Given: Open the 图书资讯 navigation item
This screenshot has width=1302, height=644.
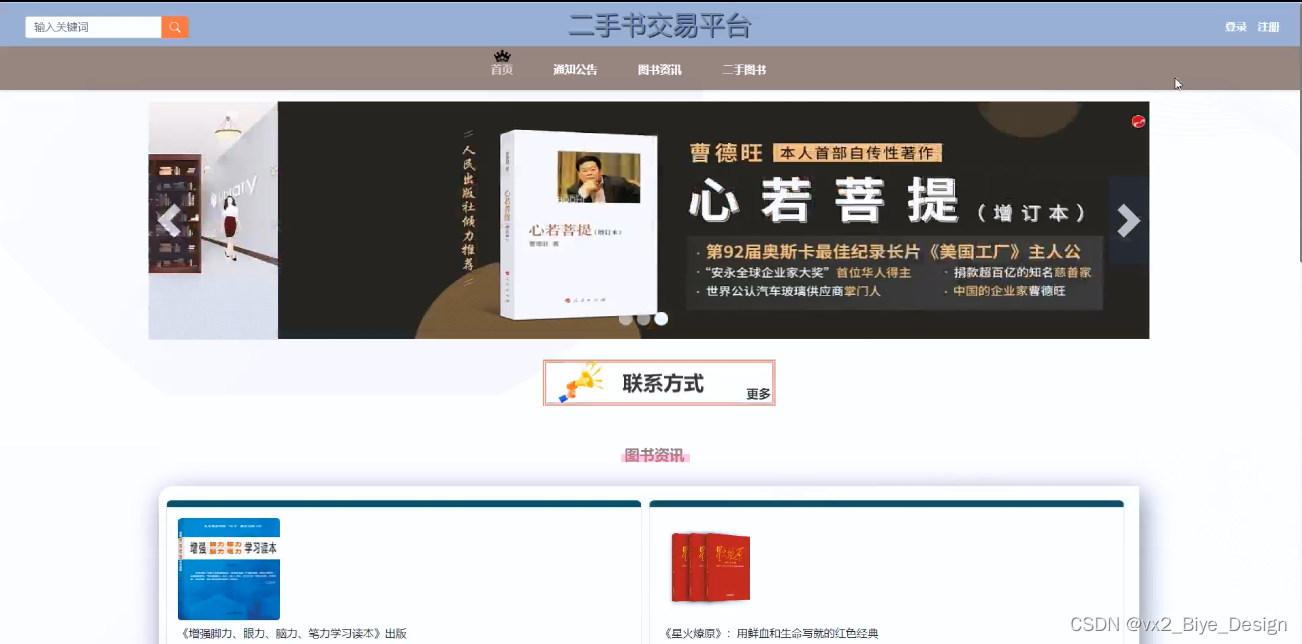Looking at the screenshot, I should [x=660, y=70].
